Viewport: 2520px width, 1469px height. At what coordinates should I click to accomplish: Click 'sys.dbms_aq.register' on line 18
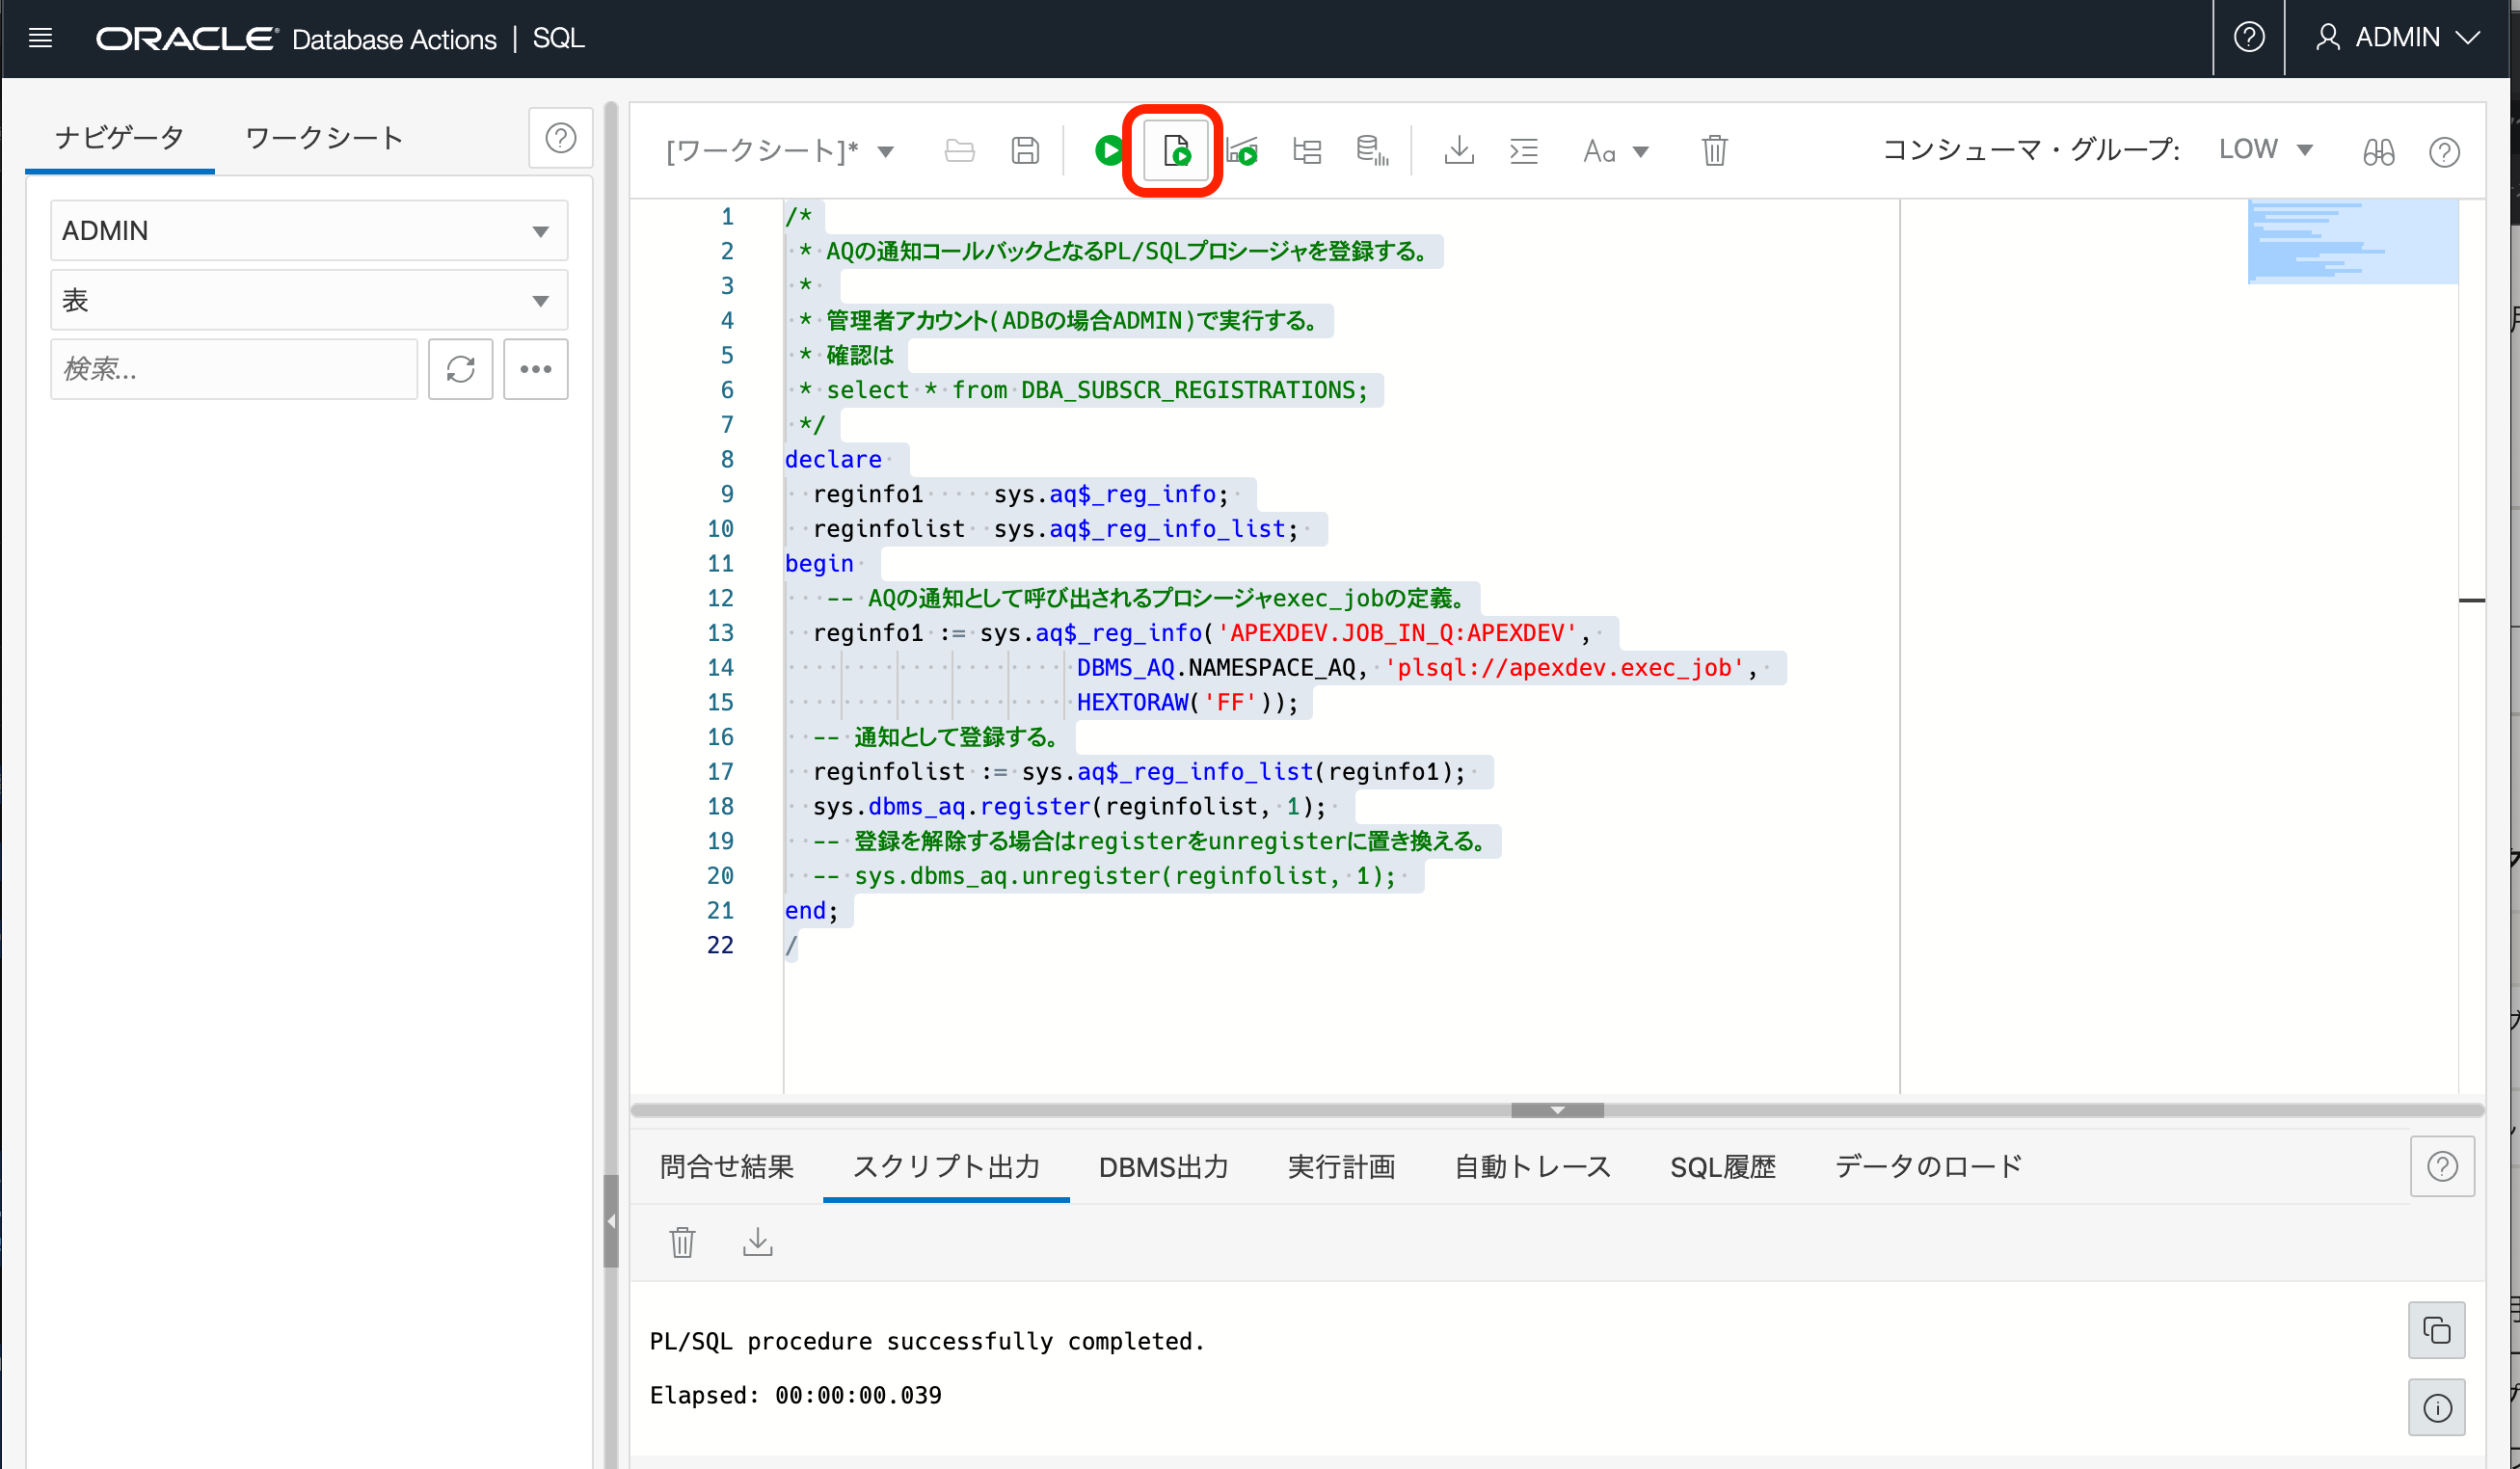pyautogui.click(x=951, y=807)
